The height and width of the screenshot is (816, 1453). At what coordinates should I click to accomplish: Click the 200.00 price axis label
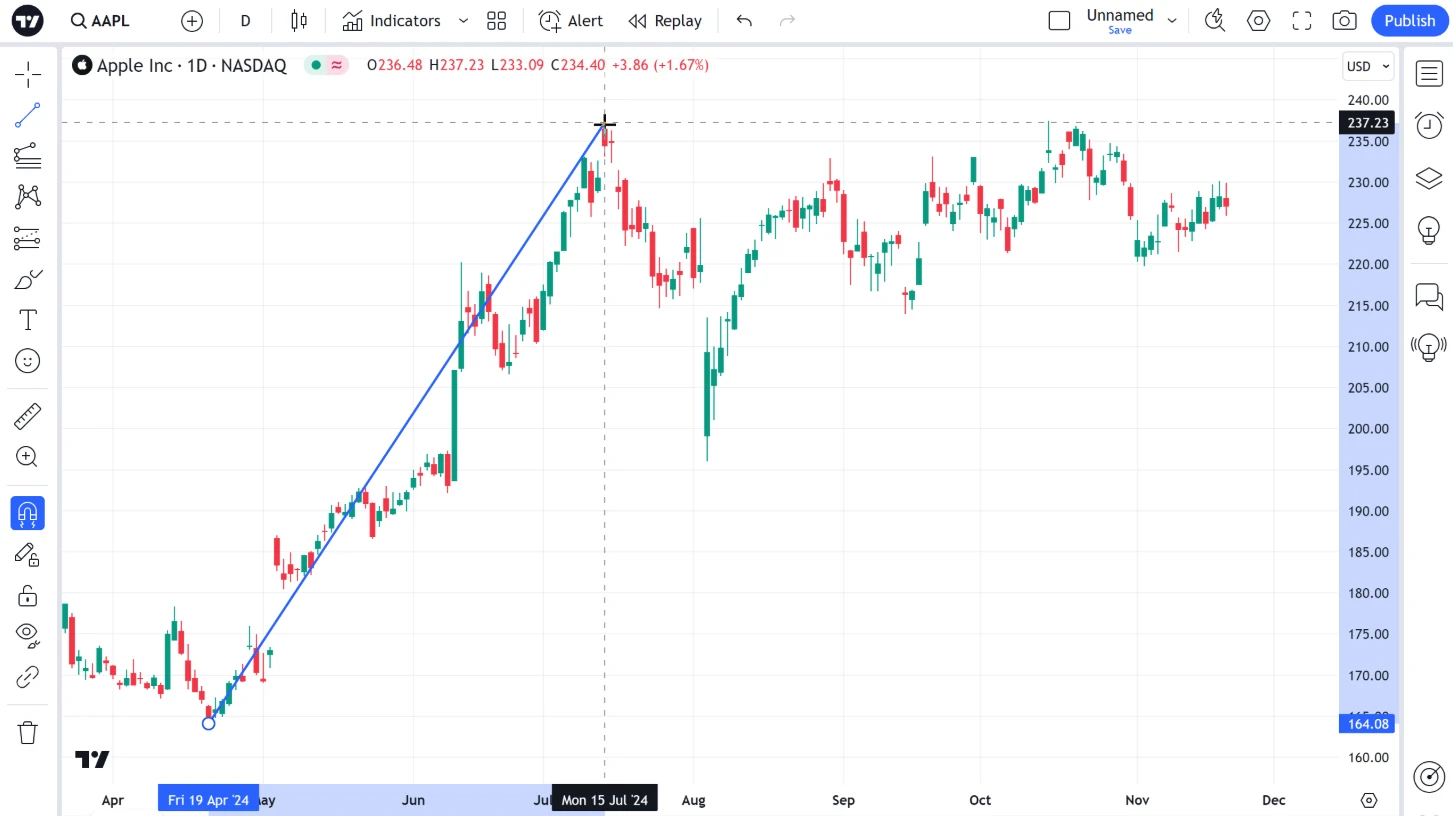pyautogui.click(x=1368, y=429)
